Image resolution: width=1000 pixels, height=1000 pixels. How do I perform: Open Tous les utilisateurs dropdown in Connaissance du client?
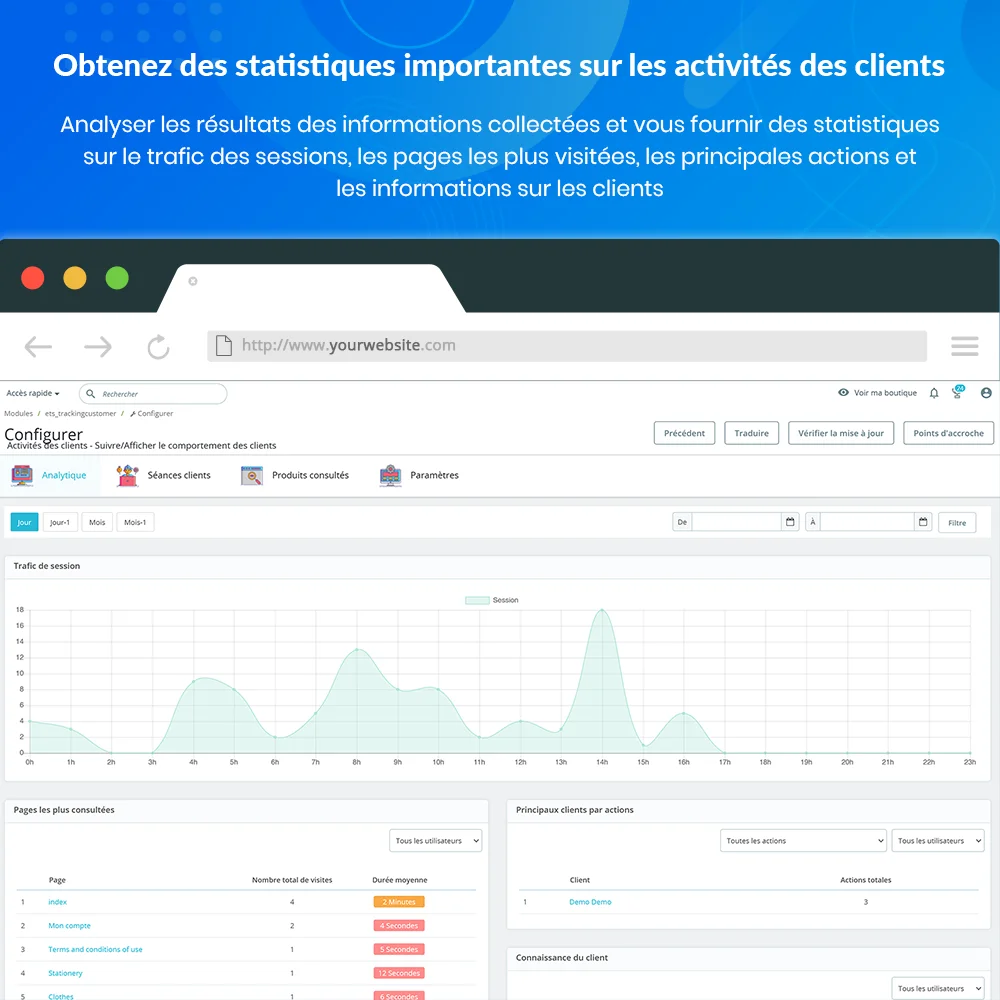pyautogui.click(x=938, y=989)
